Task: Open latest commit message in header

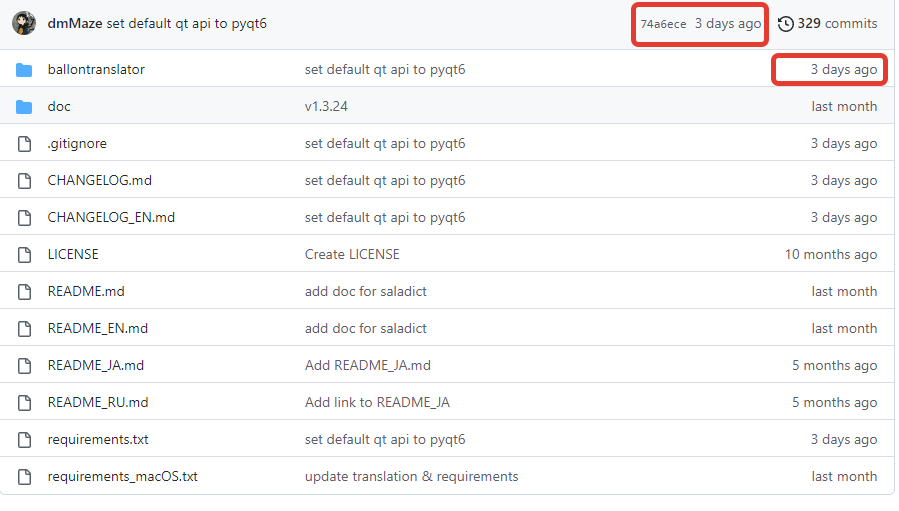Action: [186, 24]
